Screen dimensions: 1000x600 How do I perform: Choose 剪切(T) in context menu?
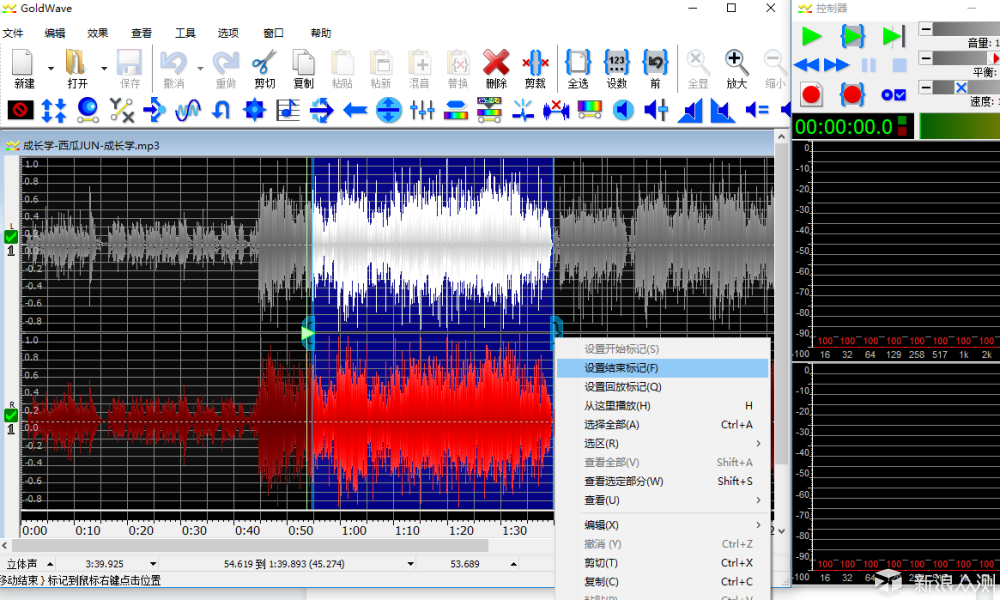tap(663, 563)
